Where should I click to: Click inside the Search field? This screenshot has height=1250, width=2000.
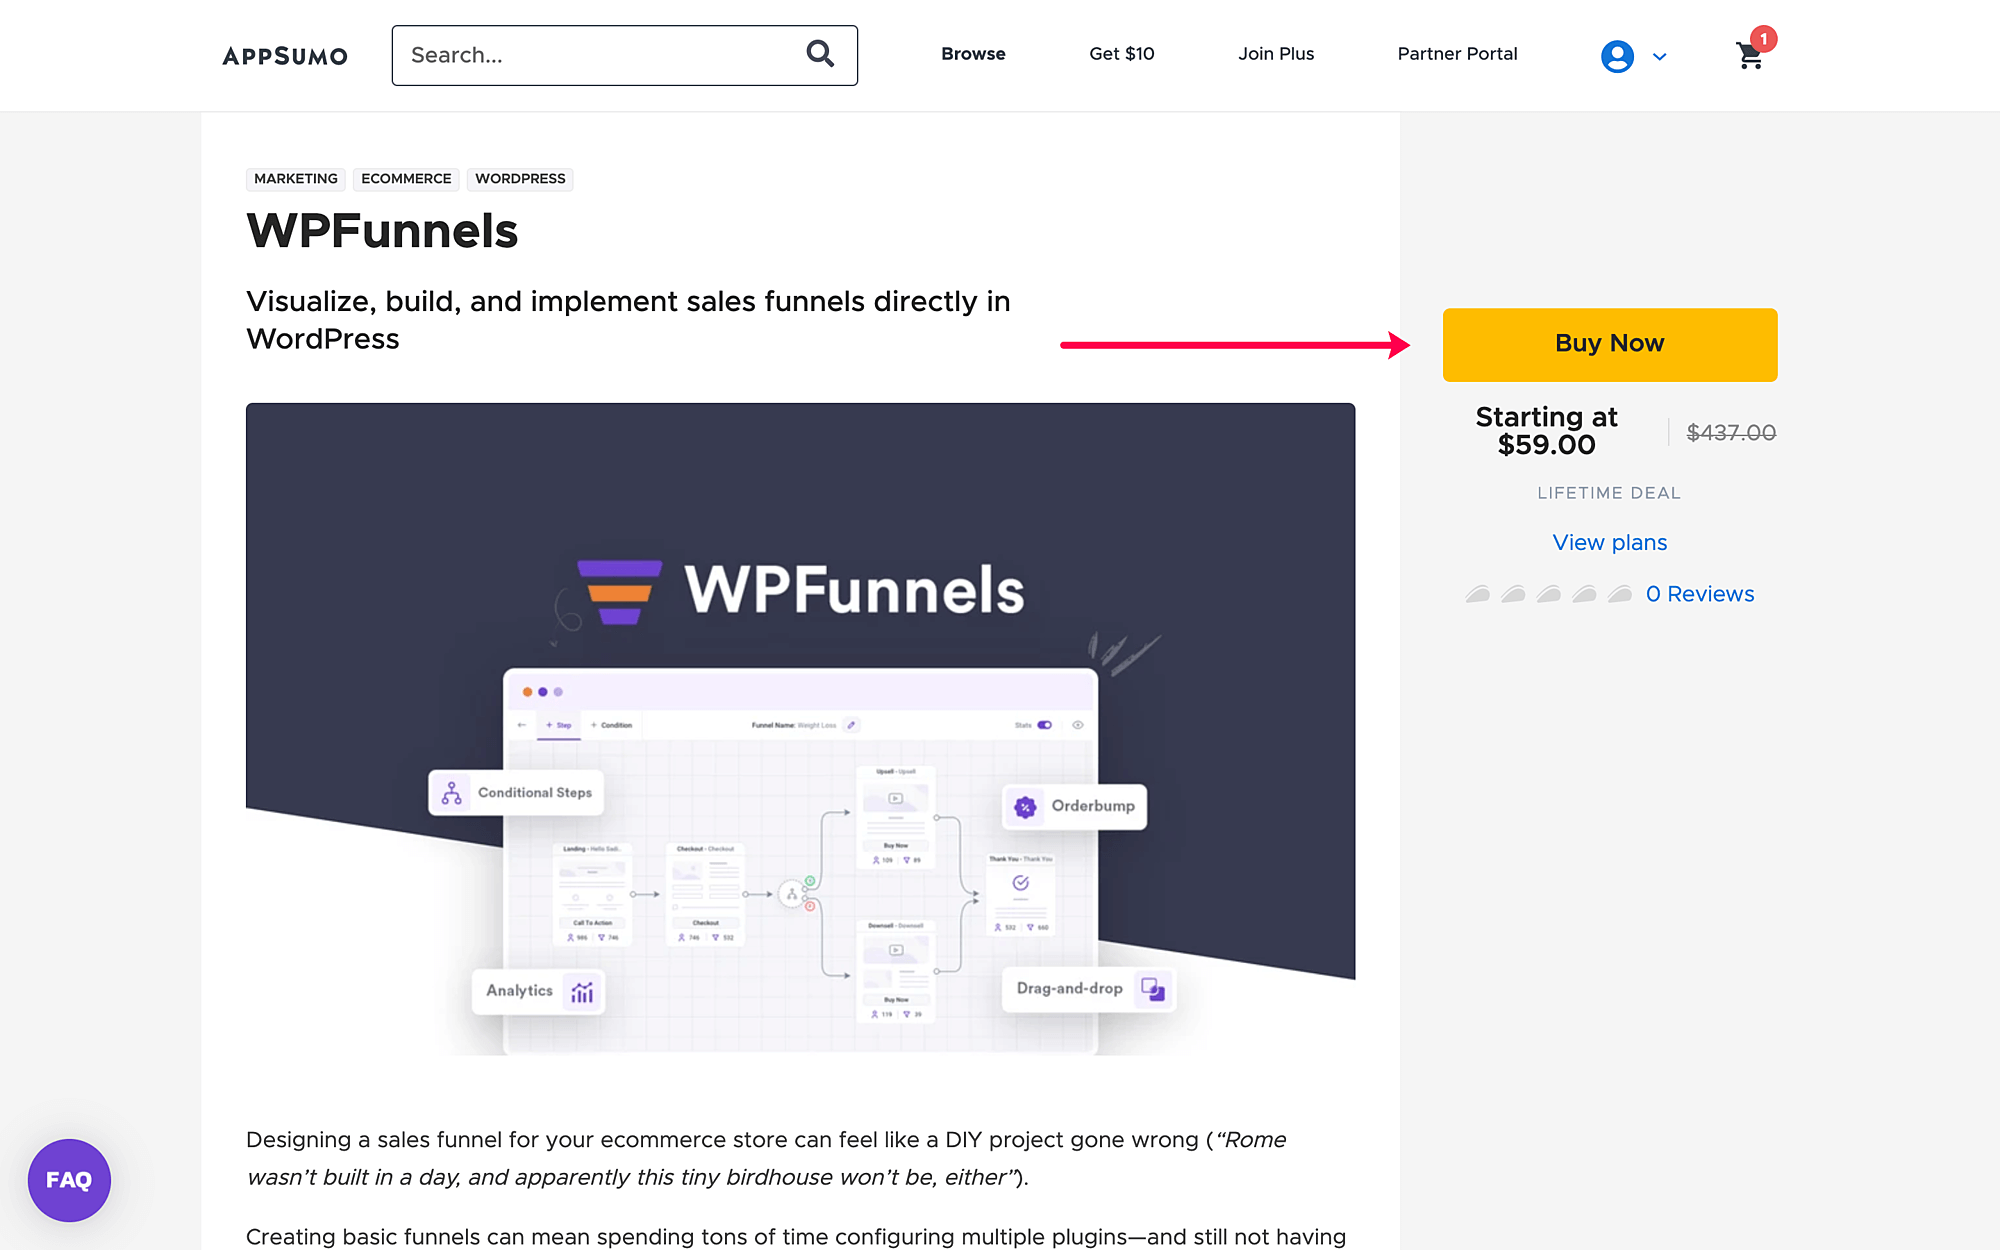(x=624, y=55)
